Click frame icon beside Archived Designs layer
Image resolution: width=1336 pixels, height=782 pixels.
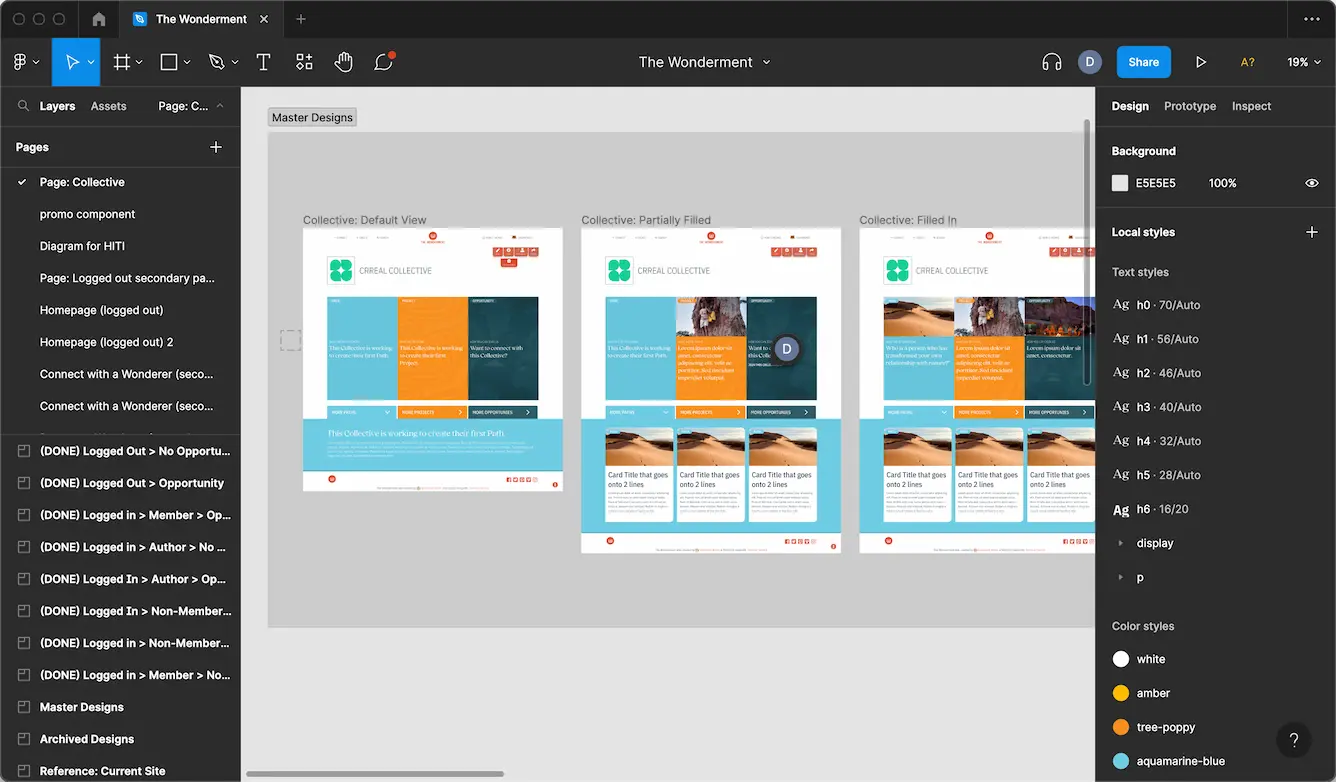(x=23, y=739)
